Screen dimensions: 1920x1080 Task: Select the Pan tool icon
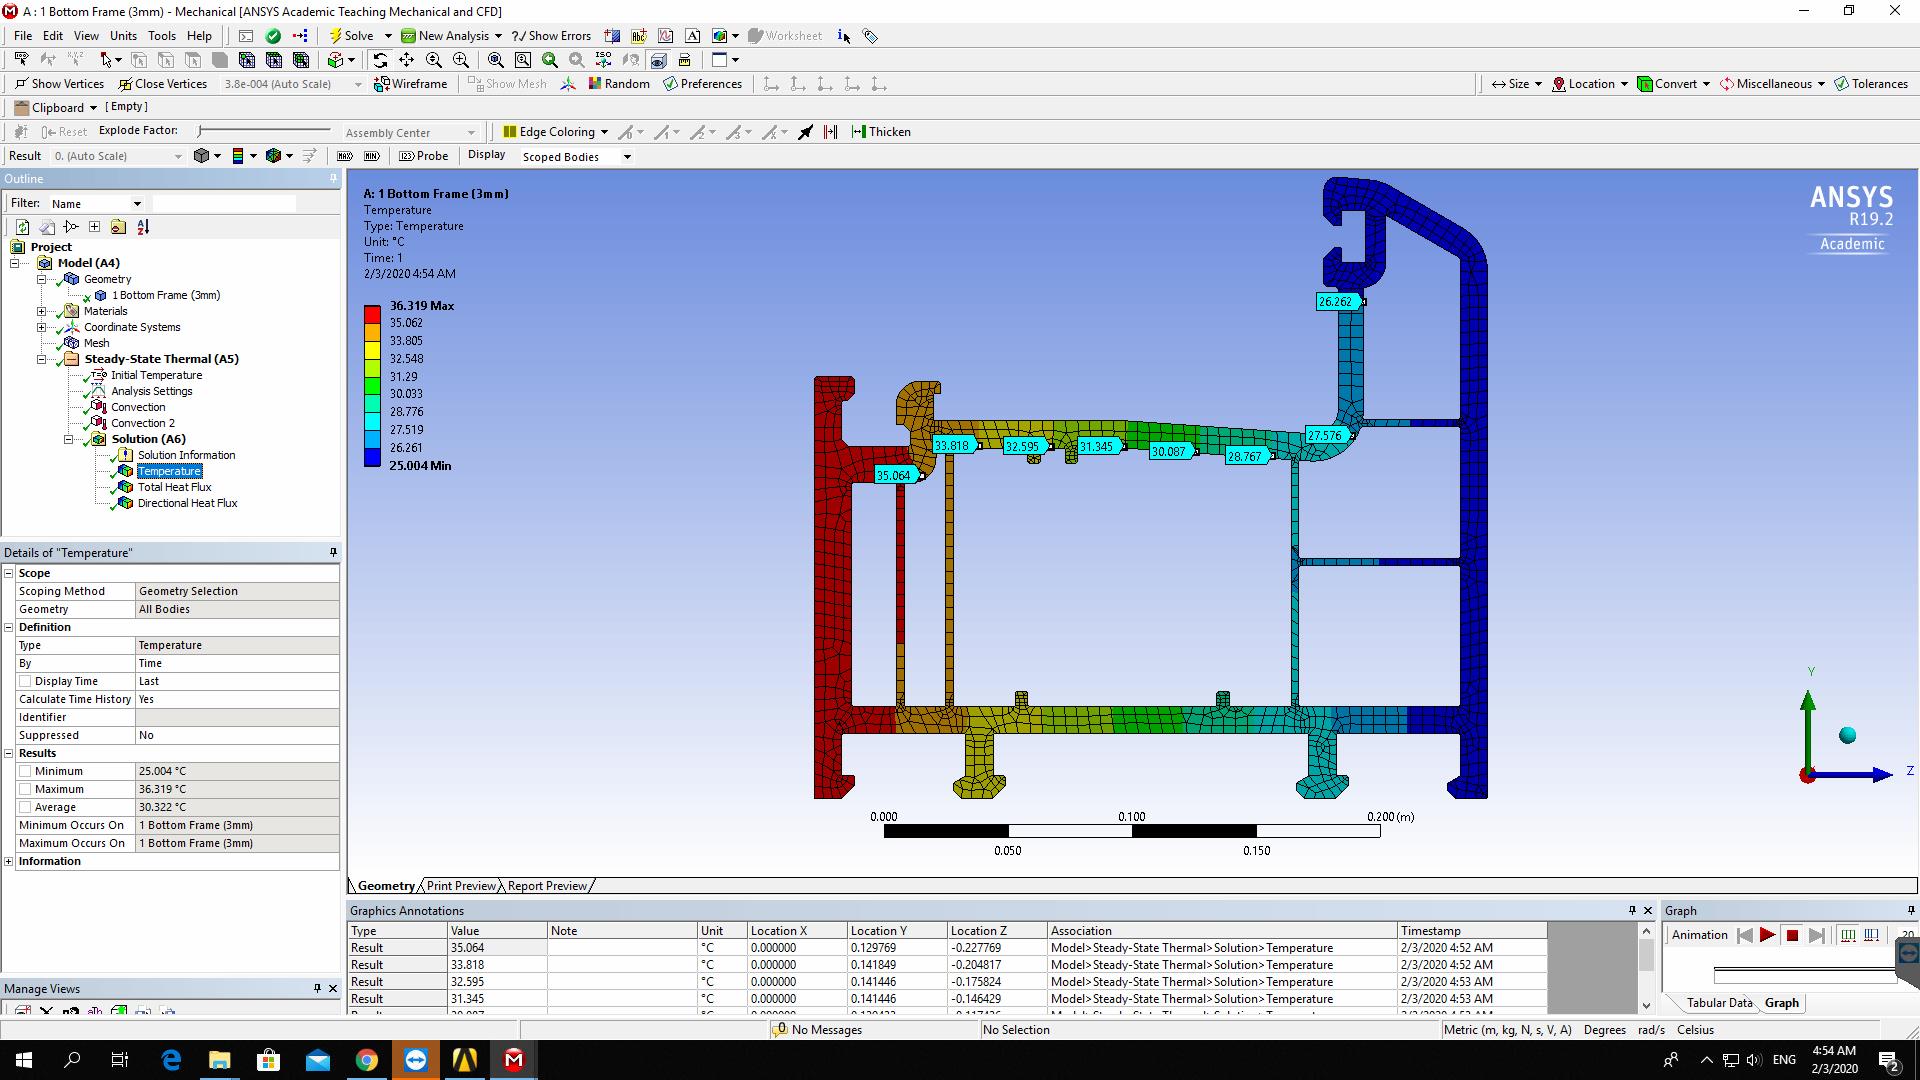click(x=406, y=60)
